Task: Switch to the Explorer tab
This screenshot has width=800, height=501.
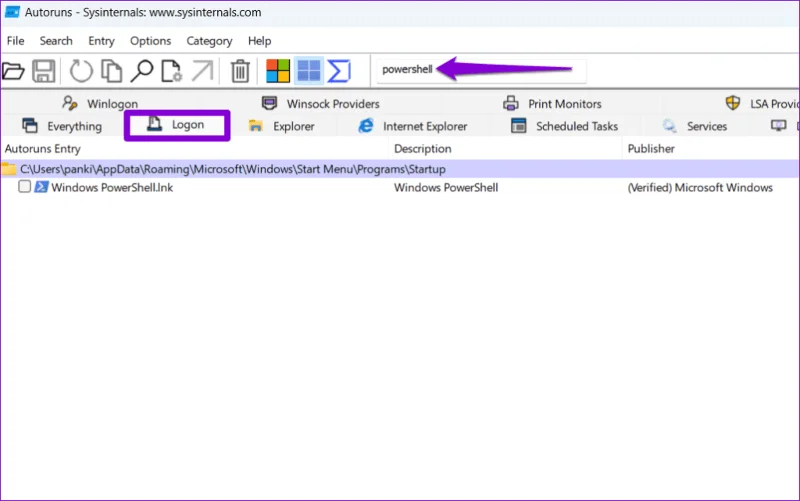Action: click(x=281, y=126)
